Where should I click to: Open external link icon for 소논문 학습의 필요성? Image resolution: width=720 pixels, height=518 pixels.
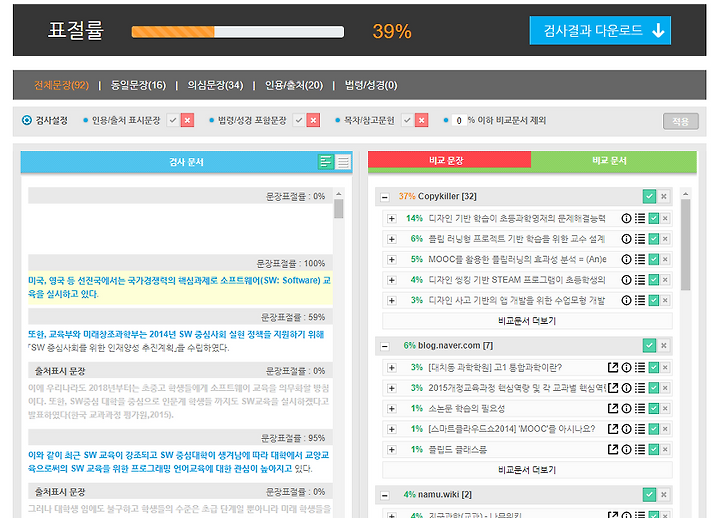(x=613, y=408)
